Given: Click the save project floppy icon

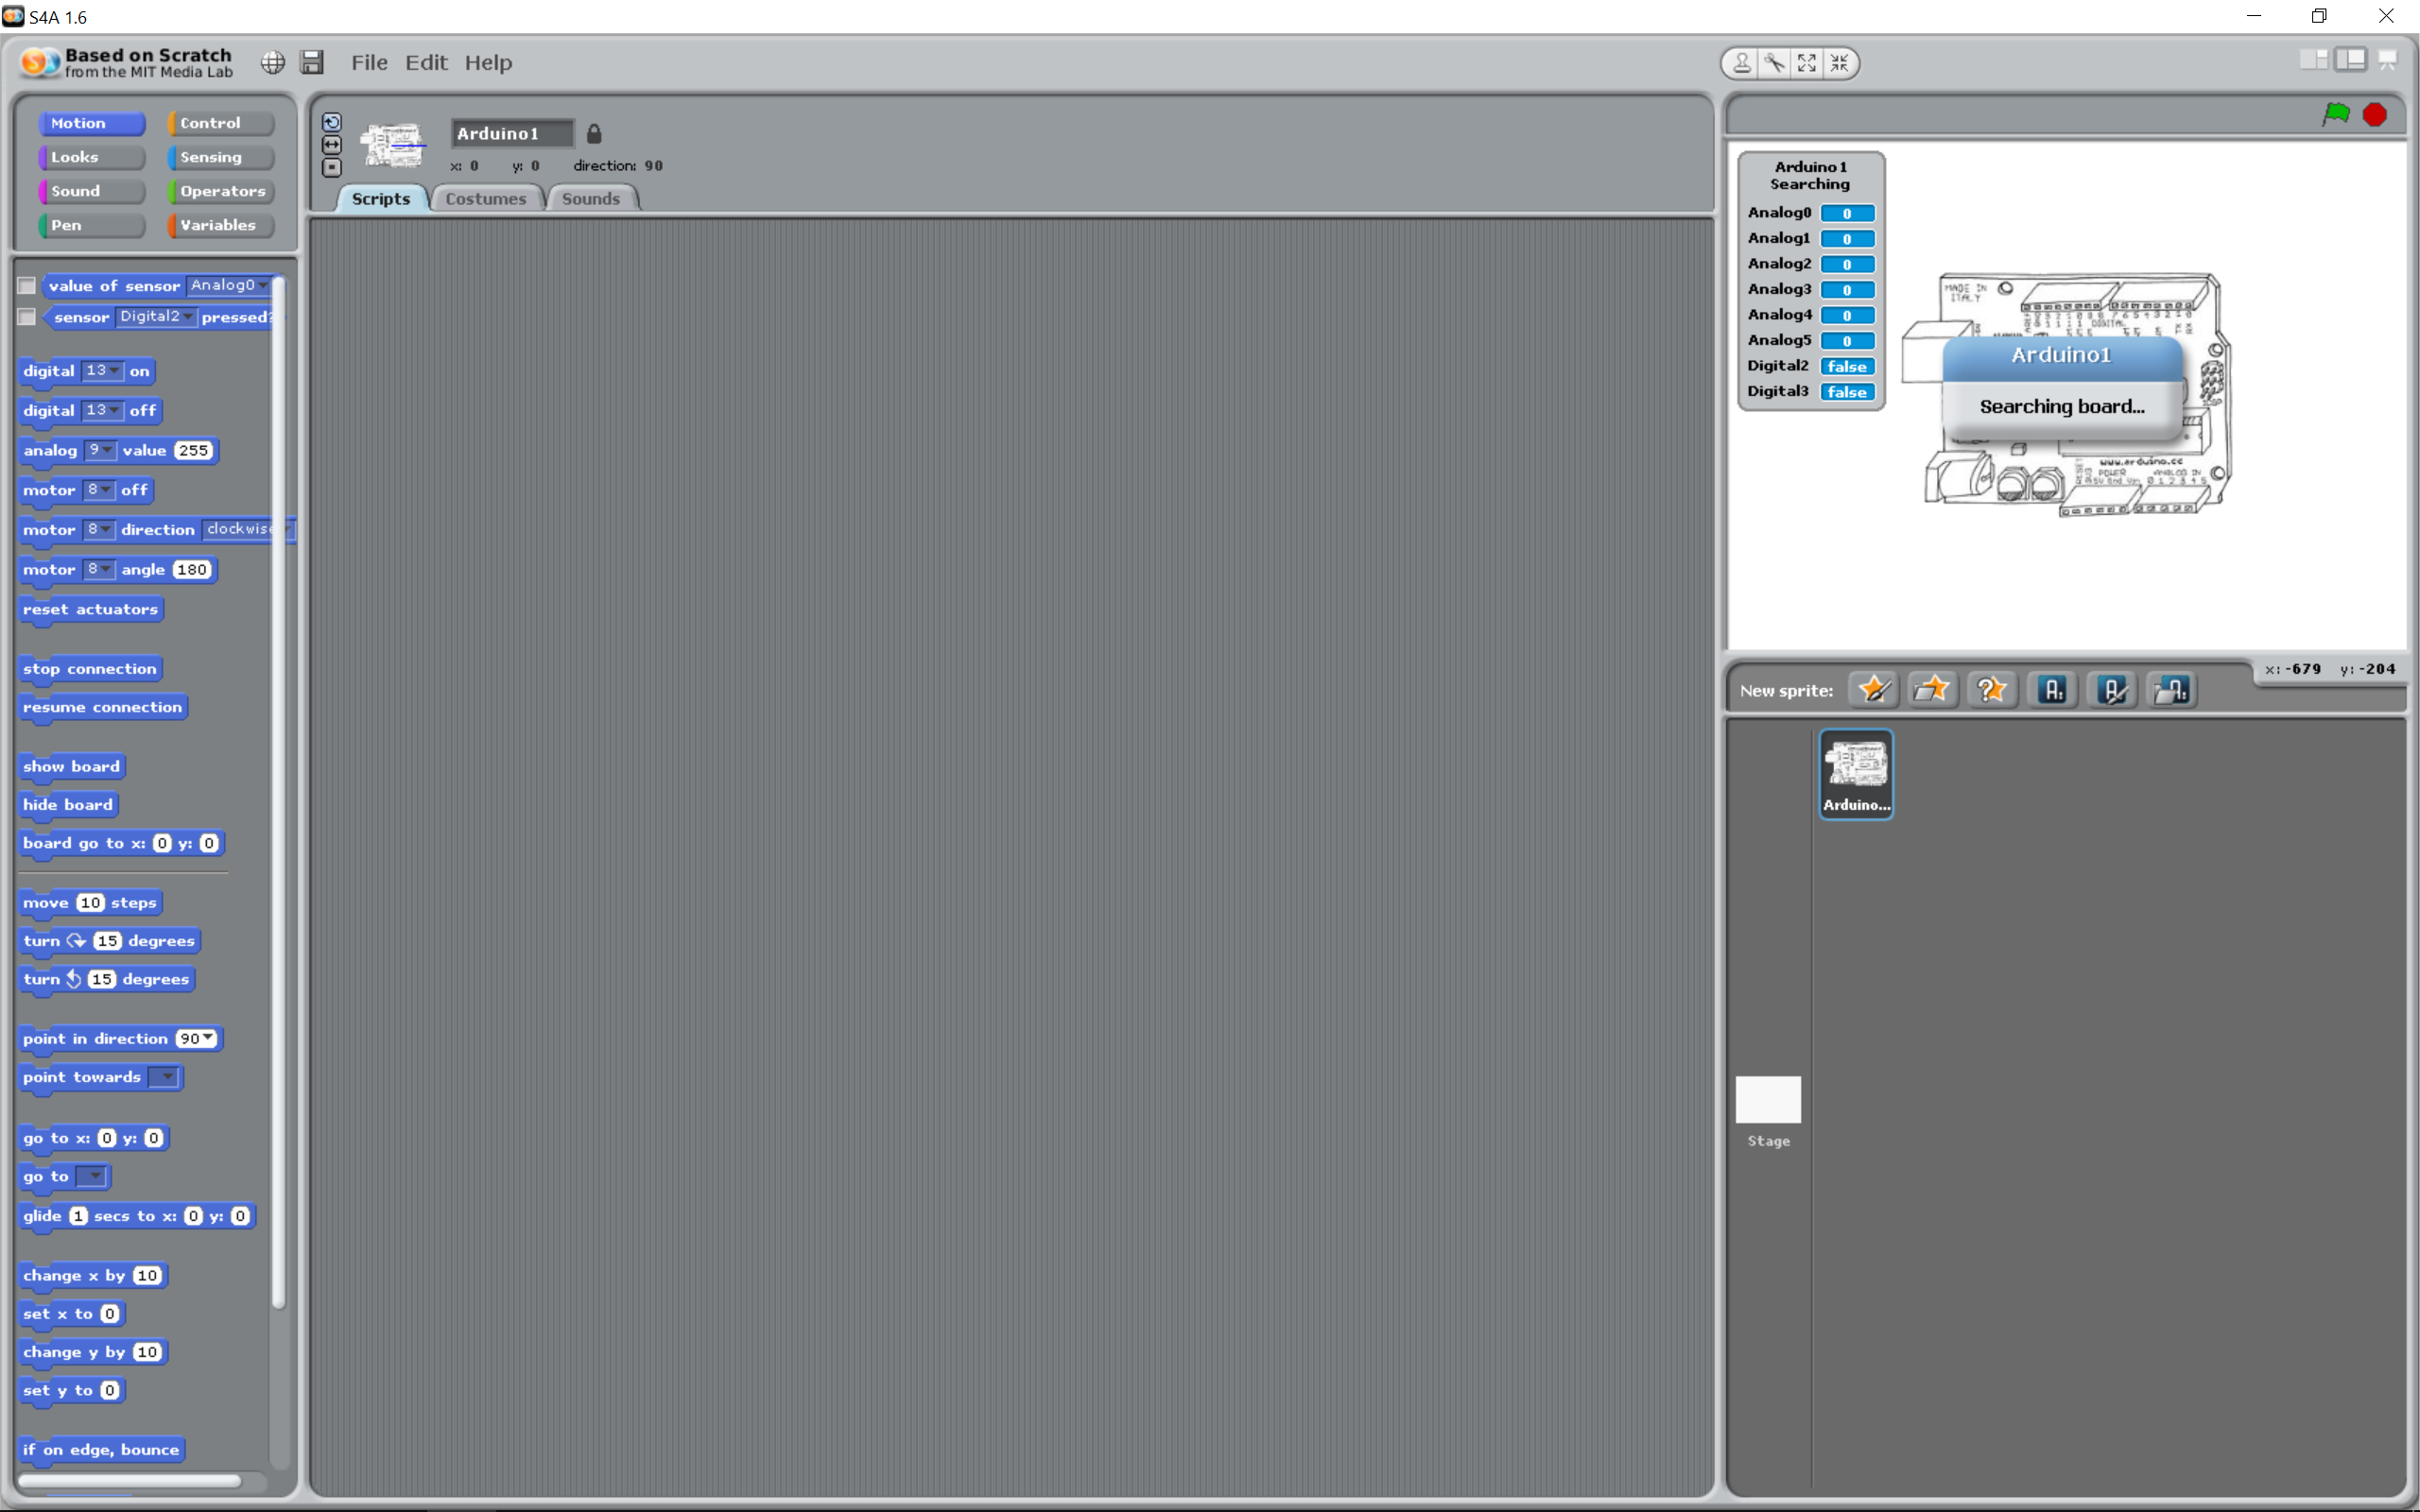Looking at the screenshot, I should point(313,63).
